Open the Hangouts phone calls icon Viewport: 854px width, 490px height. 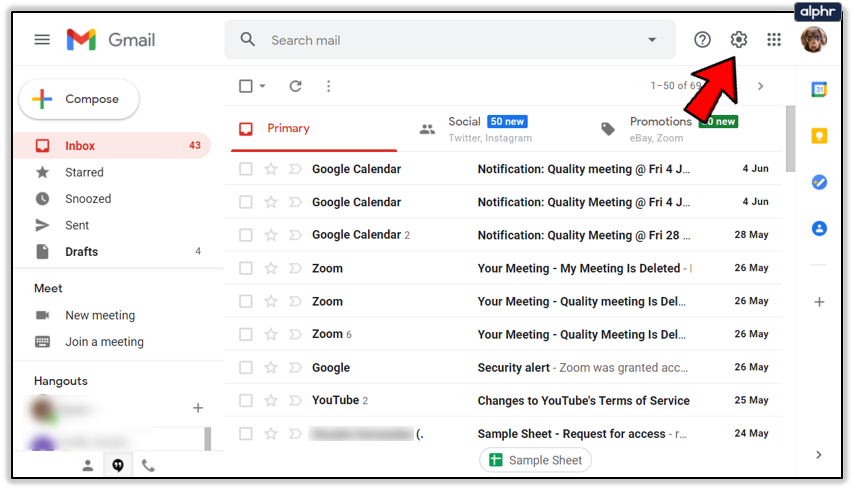148,466
